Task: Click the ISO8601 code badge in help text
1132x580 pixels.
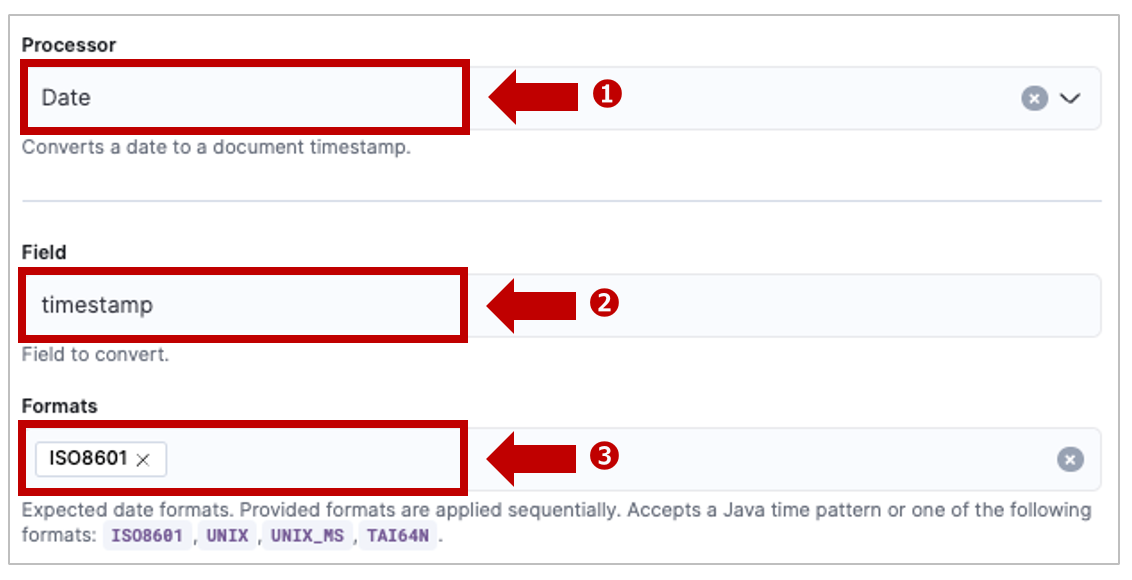Action: 147,536
